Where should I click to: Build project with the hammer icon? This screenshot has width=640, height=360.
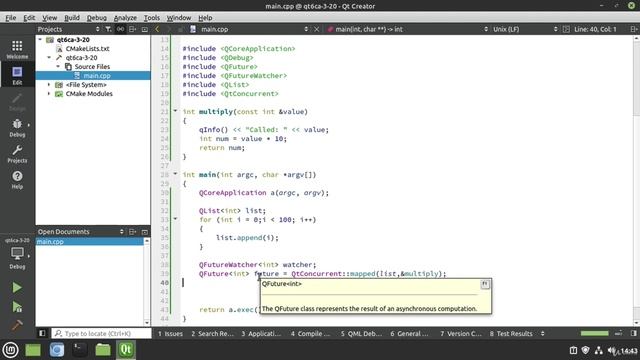[x=17, y=325]
